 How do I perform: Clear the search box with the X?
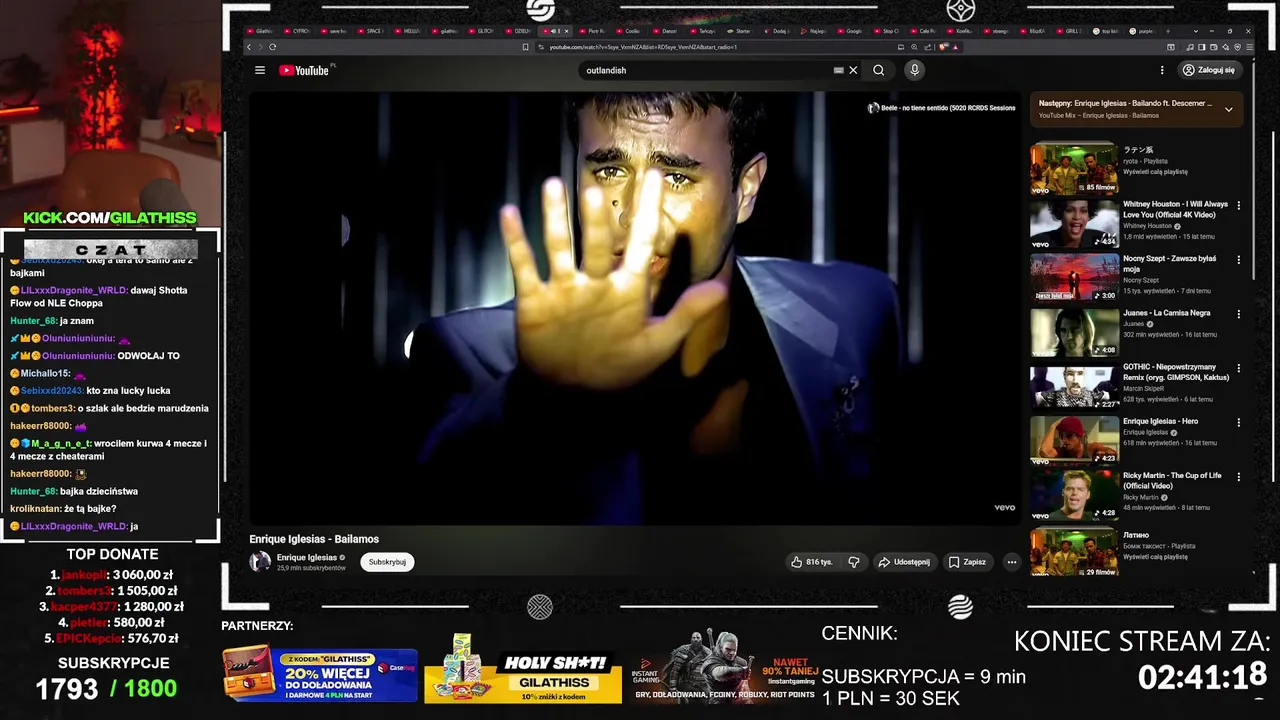click(x=853, y=70)
